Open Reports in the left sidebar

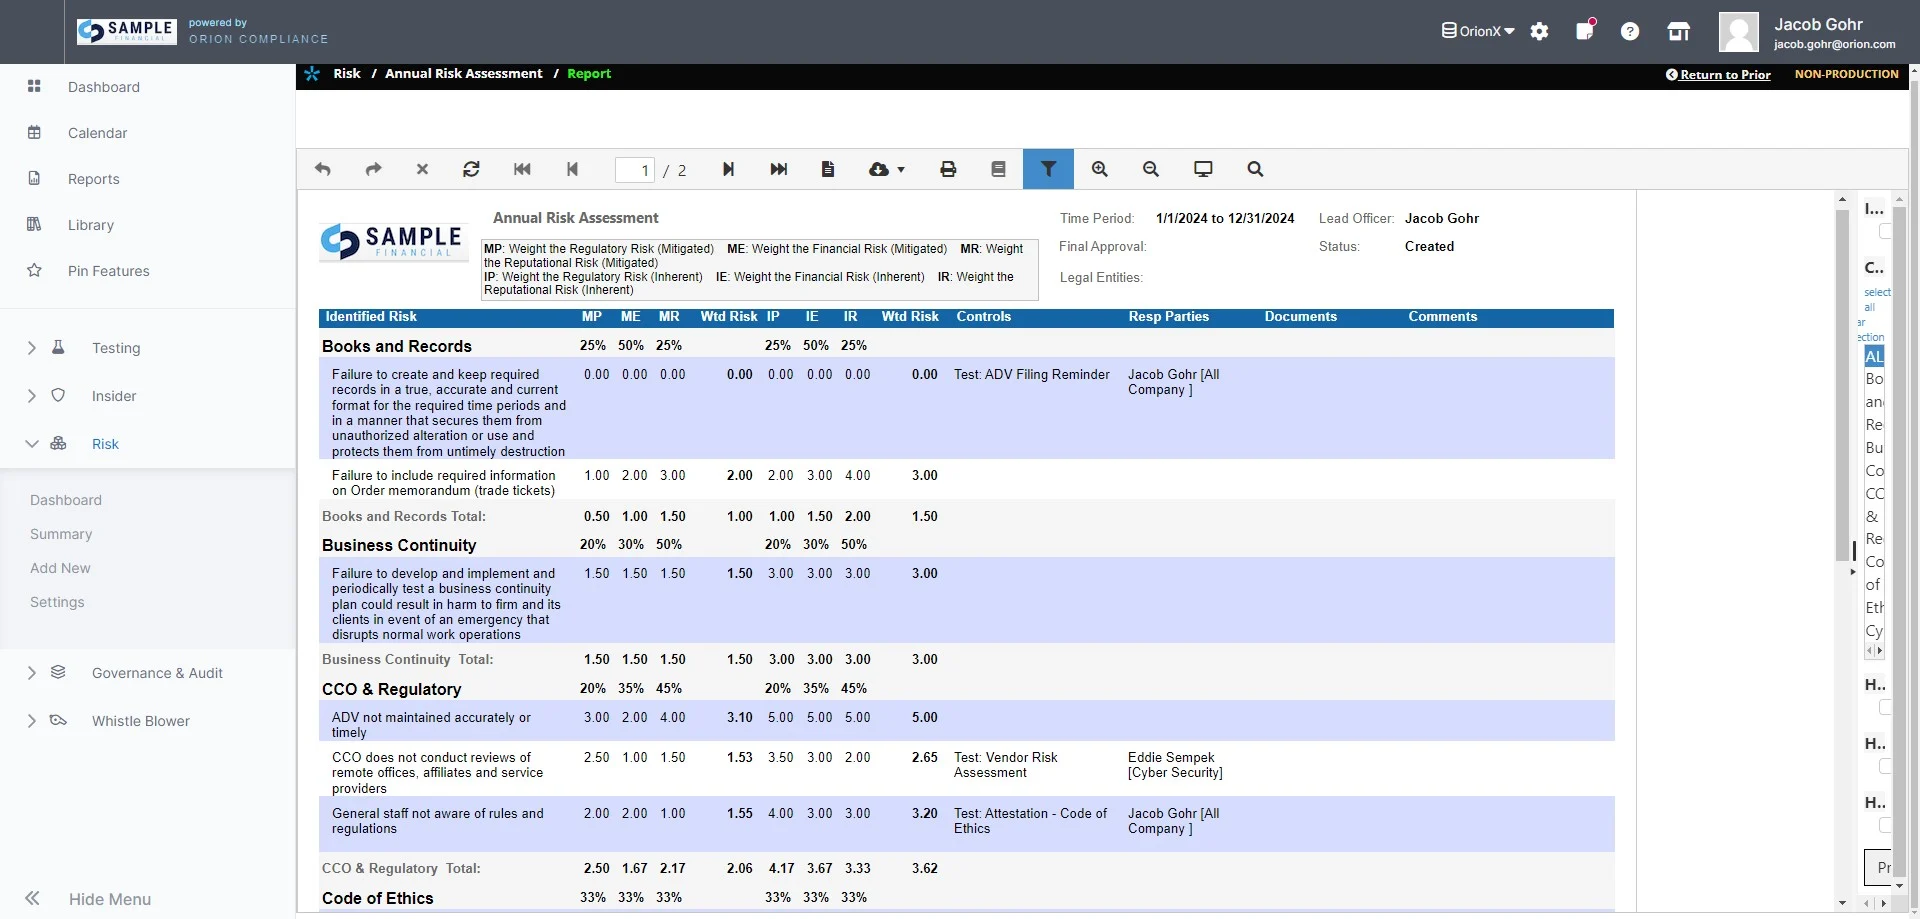click(x=93, y=179)
